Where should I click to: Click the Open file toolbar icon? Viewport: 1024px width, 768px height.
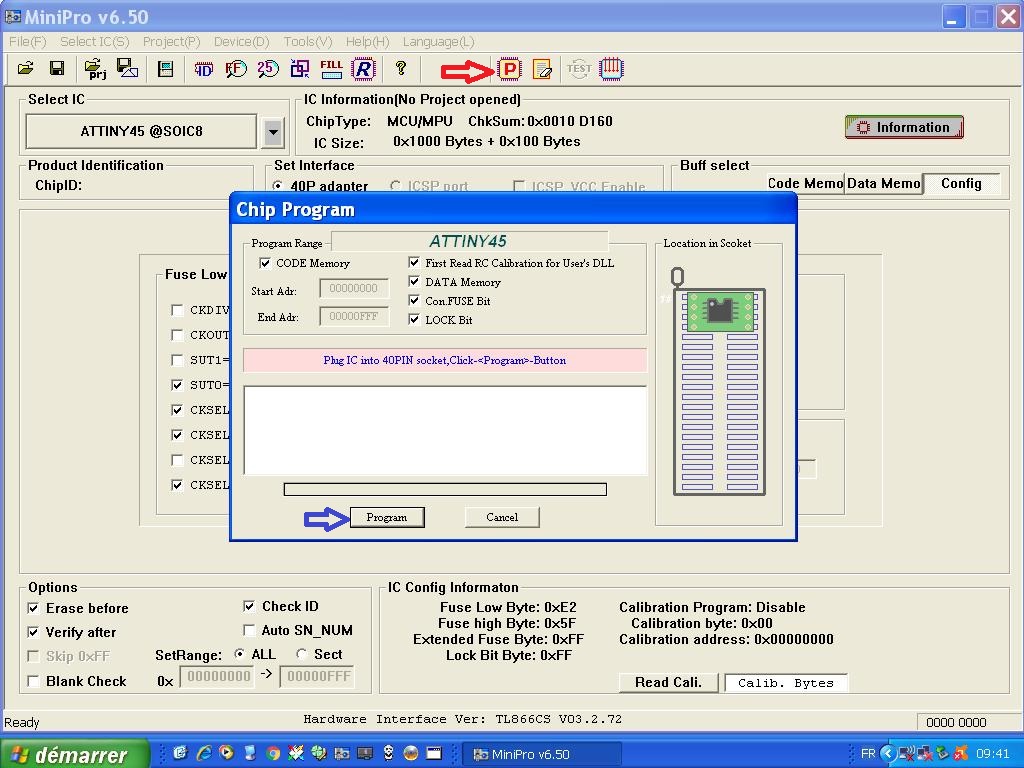[x=25, y=68]
